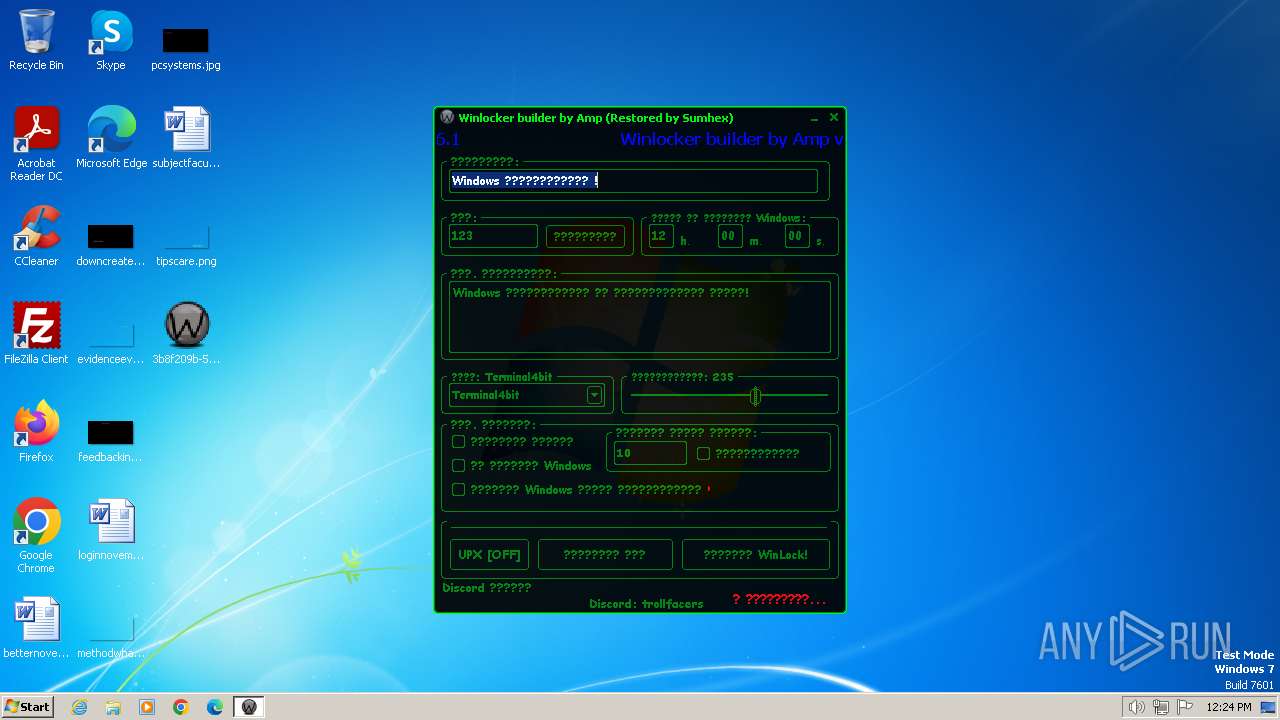This screenshot has width=1280, height=720.
Task: Minimize the Winlocker builder window
Action: [x=814, y=118]
